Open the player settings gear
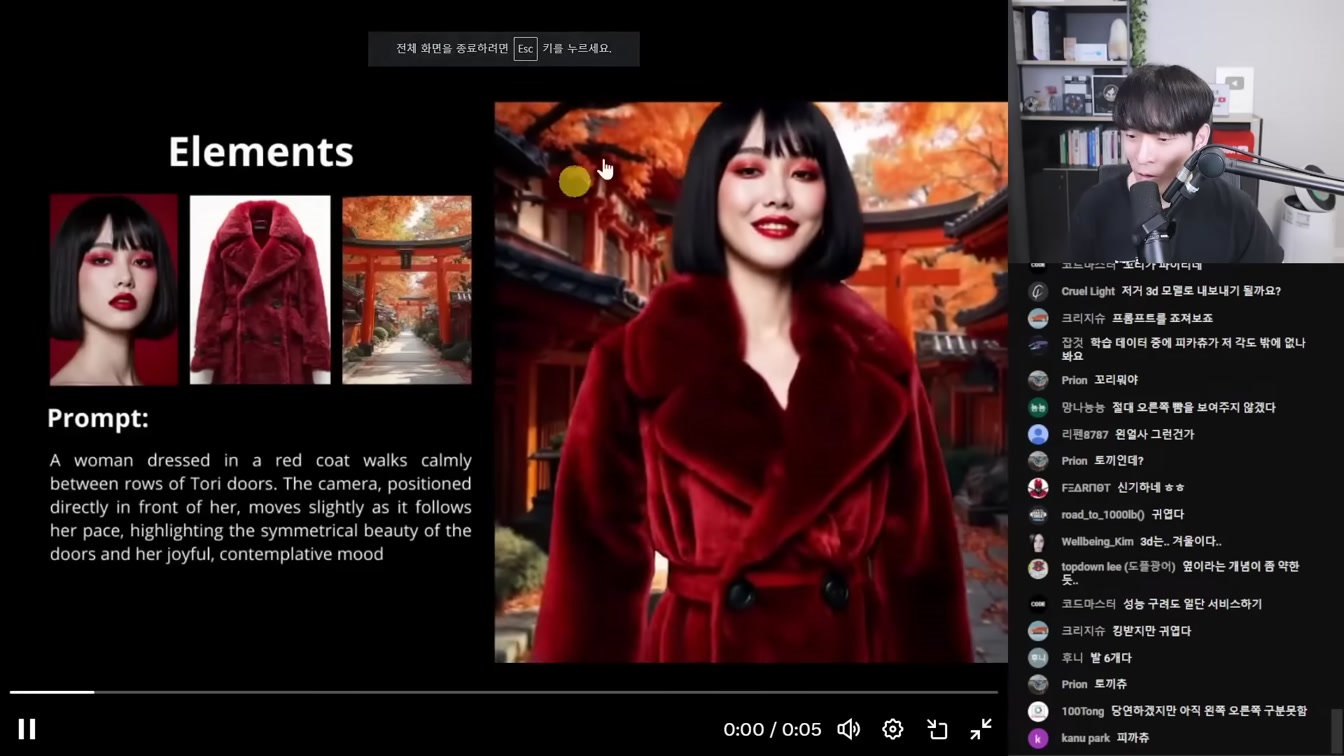 coord(893,729)
